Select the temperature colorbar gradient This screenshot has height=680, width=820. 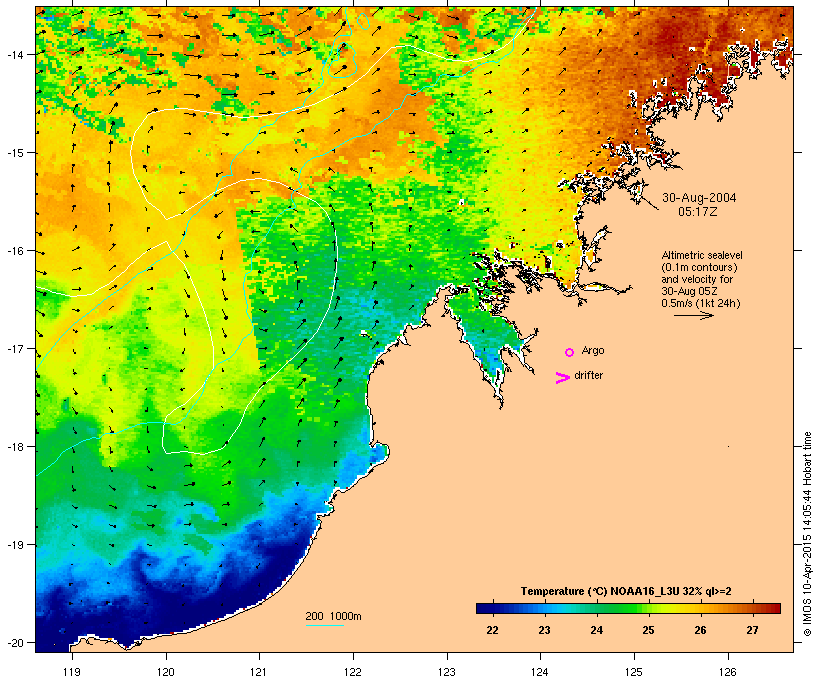pos(628,608)
